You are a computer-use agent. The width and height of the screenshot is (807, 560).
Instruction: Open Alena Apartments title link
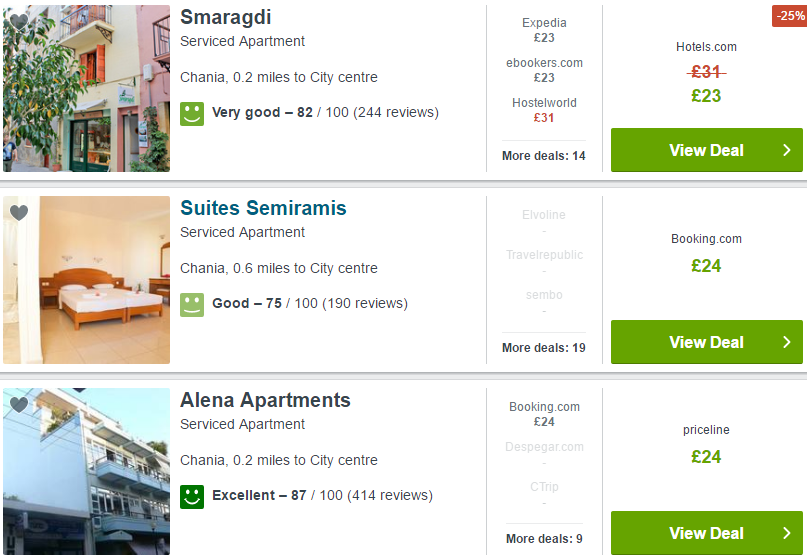pos(265,400)
